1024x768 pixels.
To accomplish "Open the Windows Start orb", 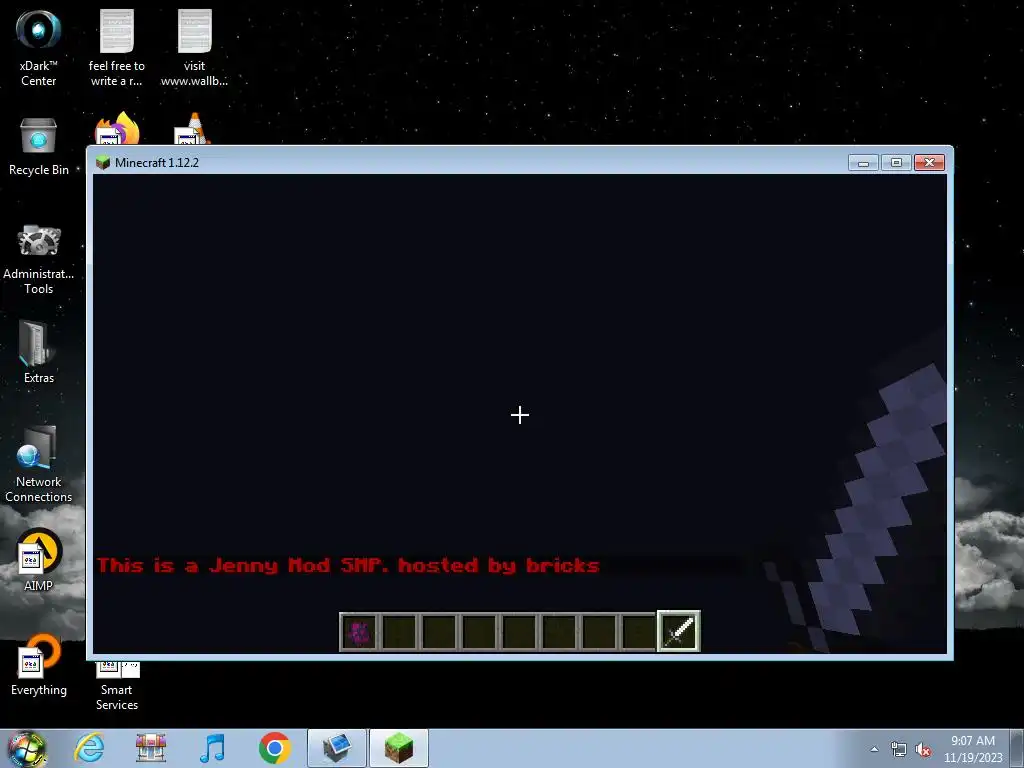I will [27, 748].
